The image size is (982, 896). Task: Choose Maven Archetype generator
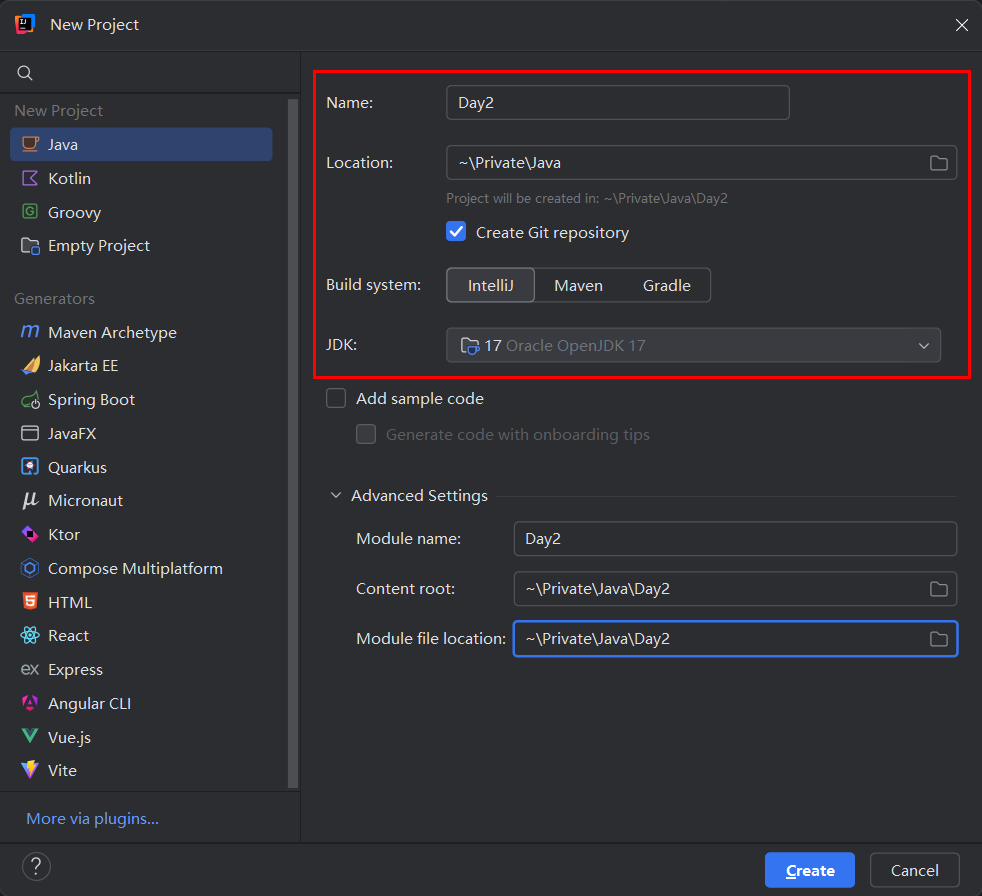(x=142, y=332)
